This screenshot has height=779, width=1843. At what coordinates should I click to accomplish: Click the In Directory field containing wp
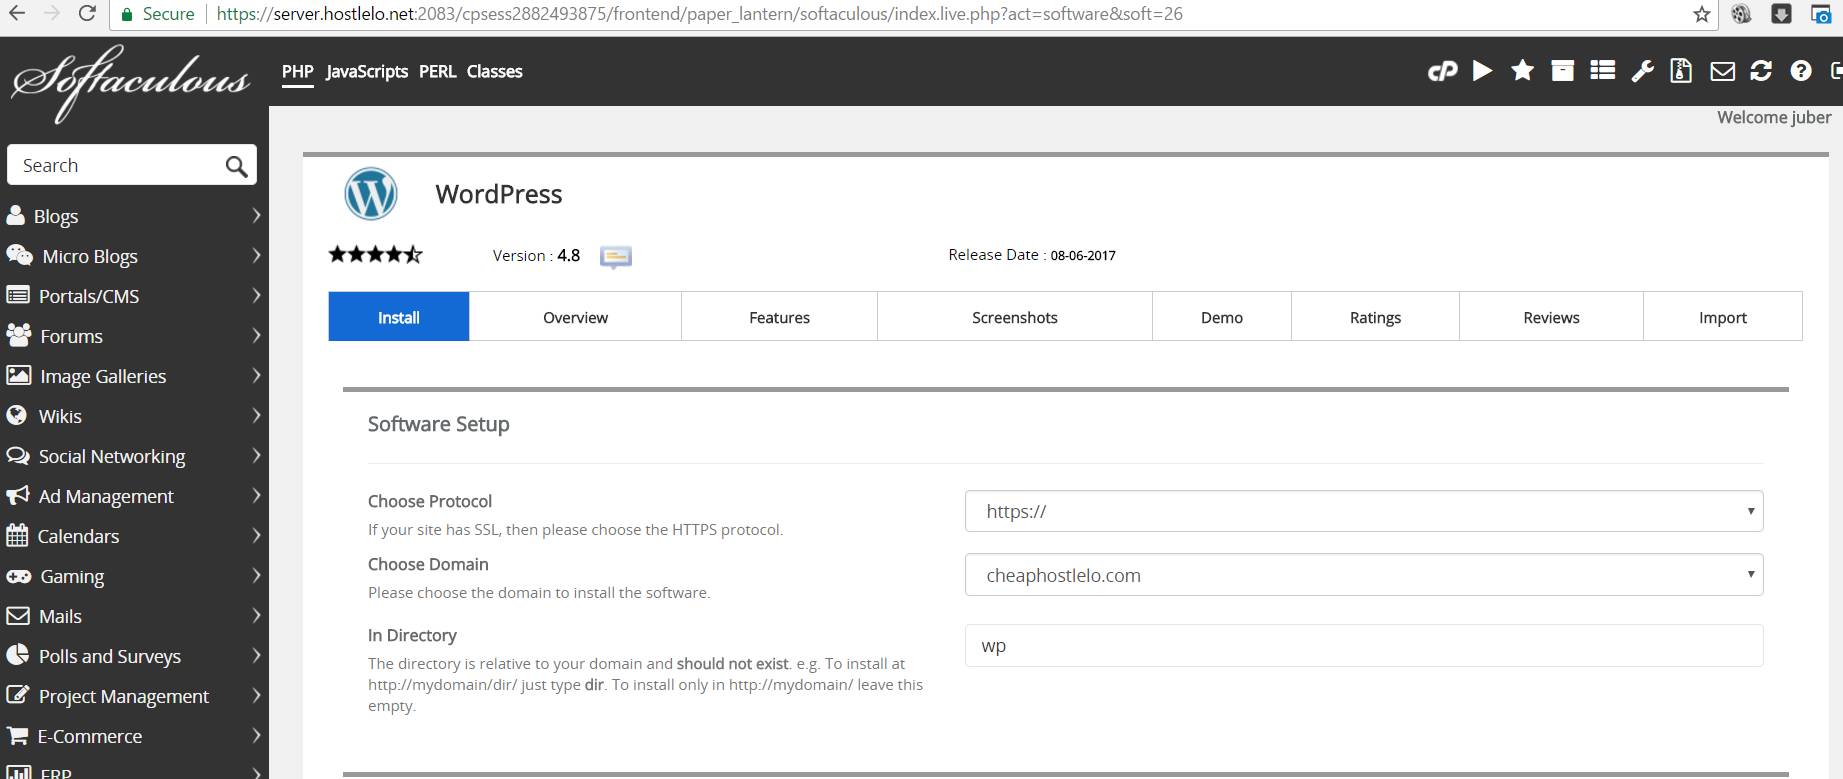point(1364,645)
